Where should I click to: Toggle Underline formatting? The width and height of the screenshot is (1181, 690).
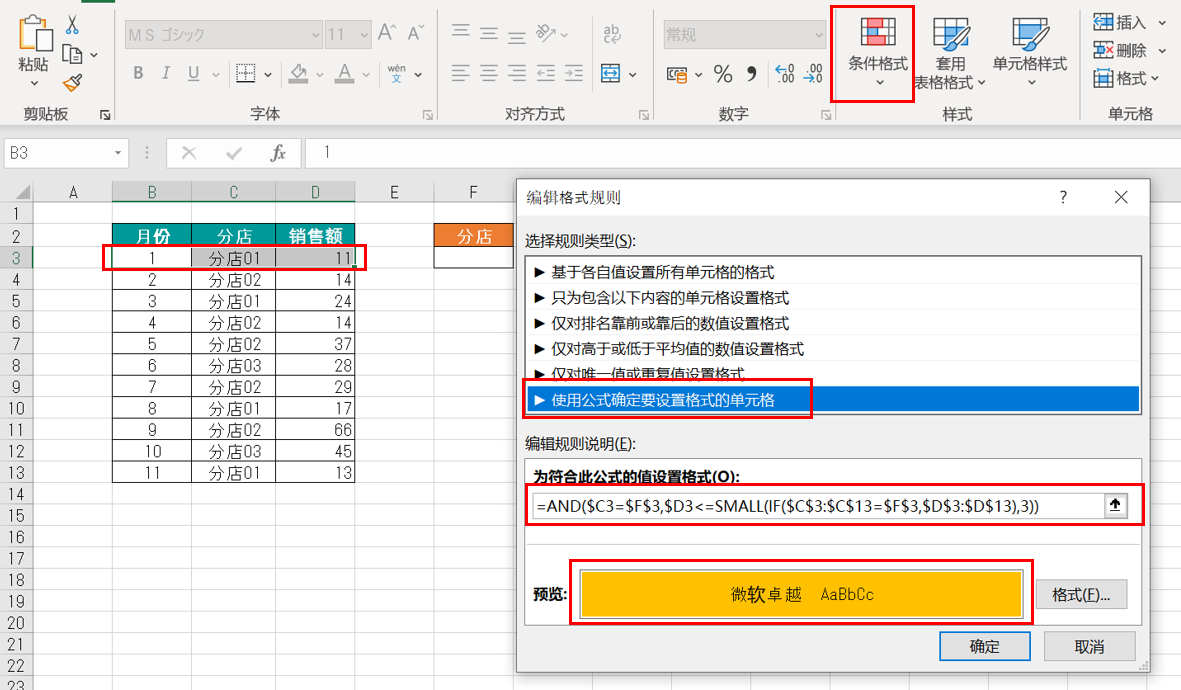pyautogui.click(x=194, y=73)
